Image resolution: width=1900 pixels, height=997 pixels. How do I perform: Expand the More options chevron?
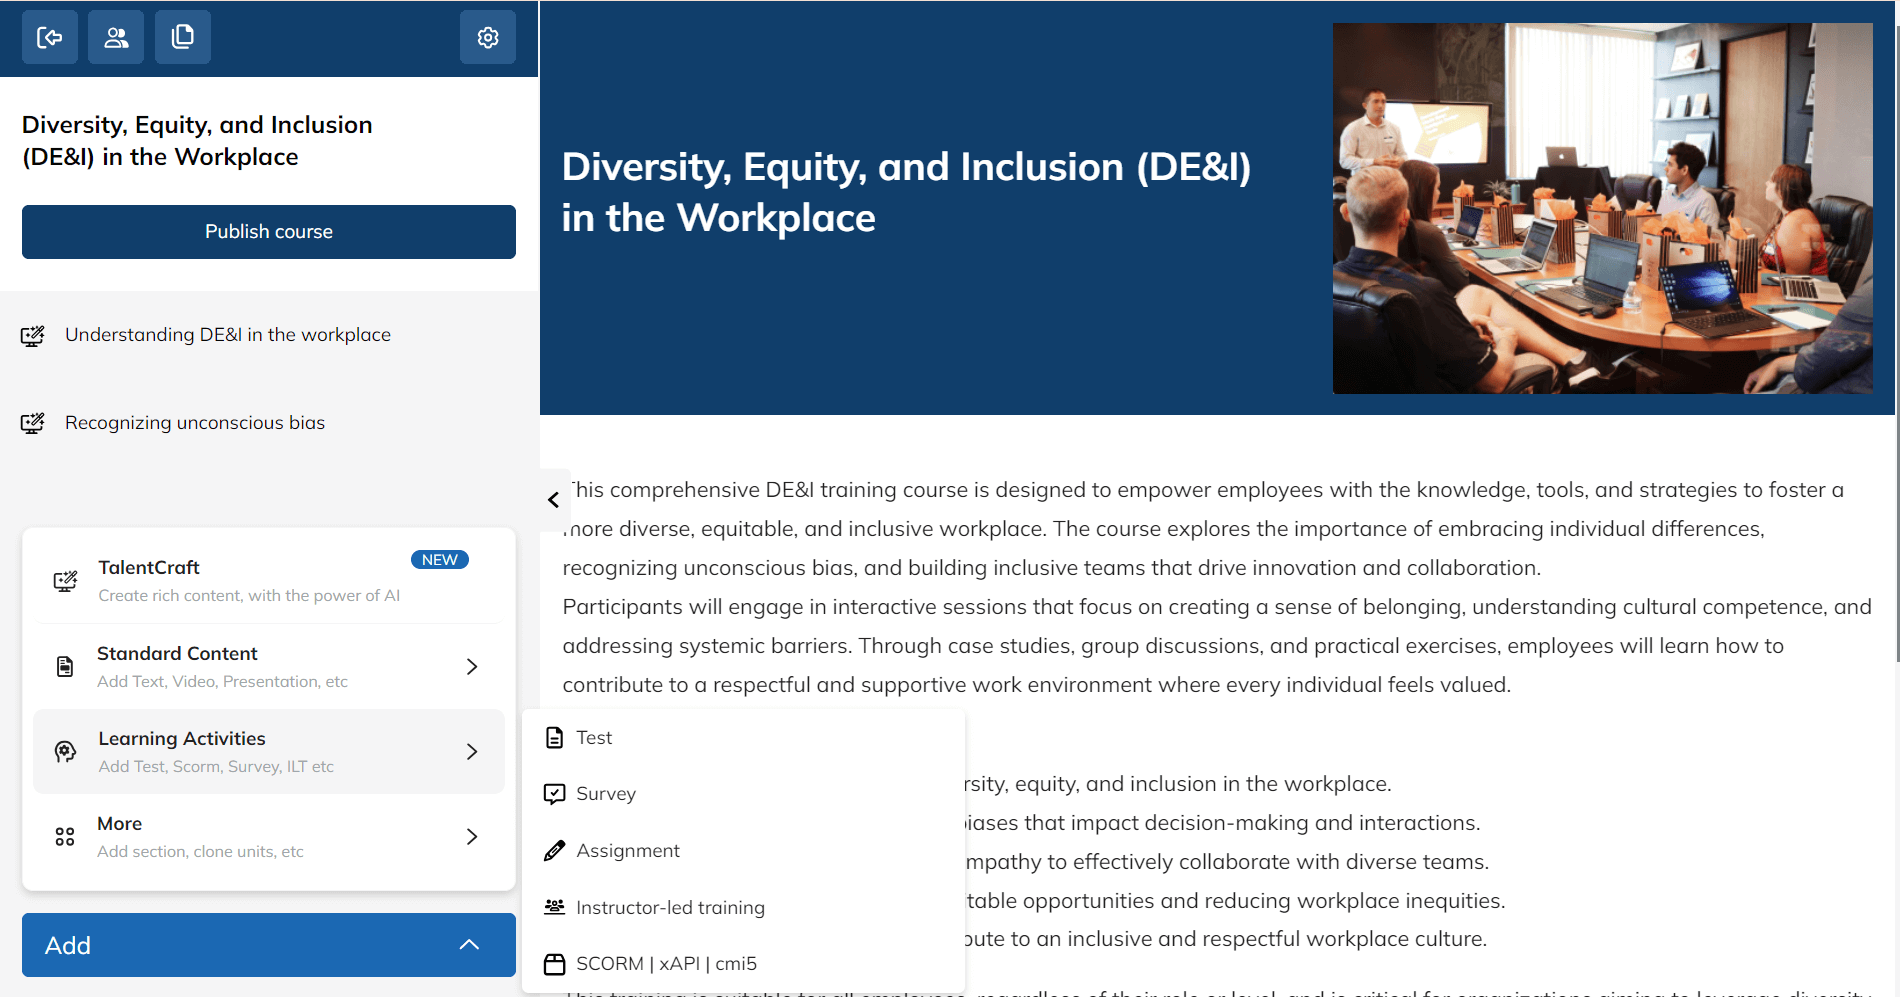click(472, 837)
